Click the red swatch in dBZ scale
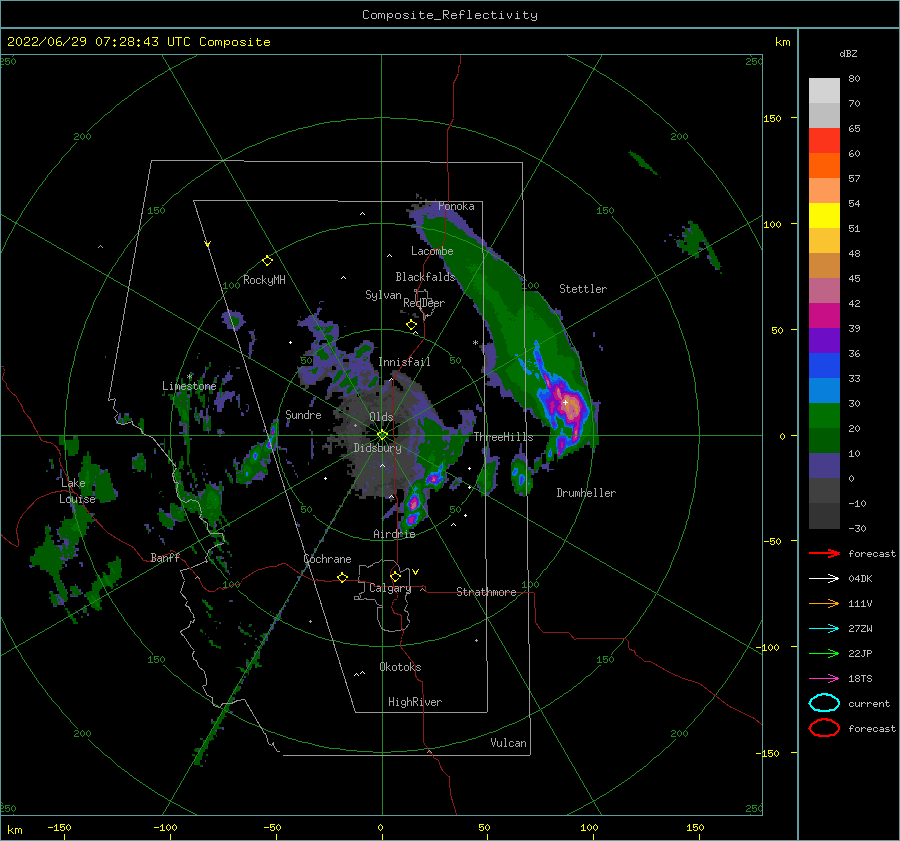Viewport: 900px width, 841px height. pyautogui.click(x=824, y=141)
